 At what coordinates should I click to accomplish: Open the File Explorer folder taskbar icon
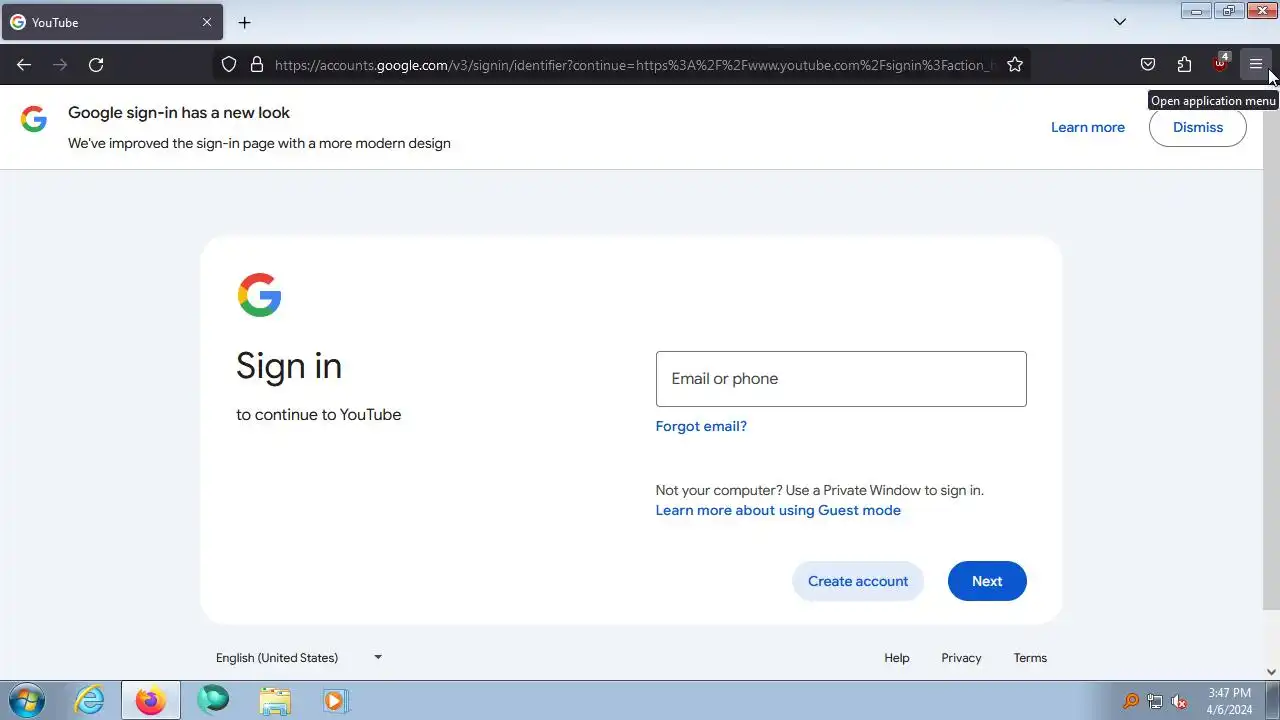[x=274, y=701]
